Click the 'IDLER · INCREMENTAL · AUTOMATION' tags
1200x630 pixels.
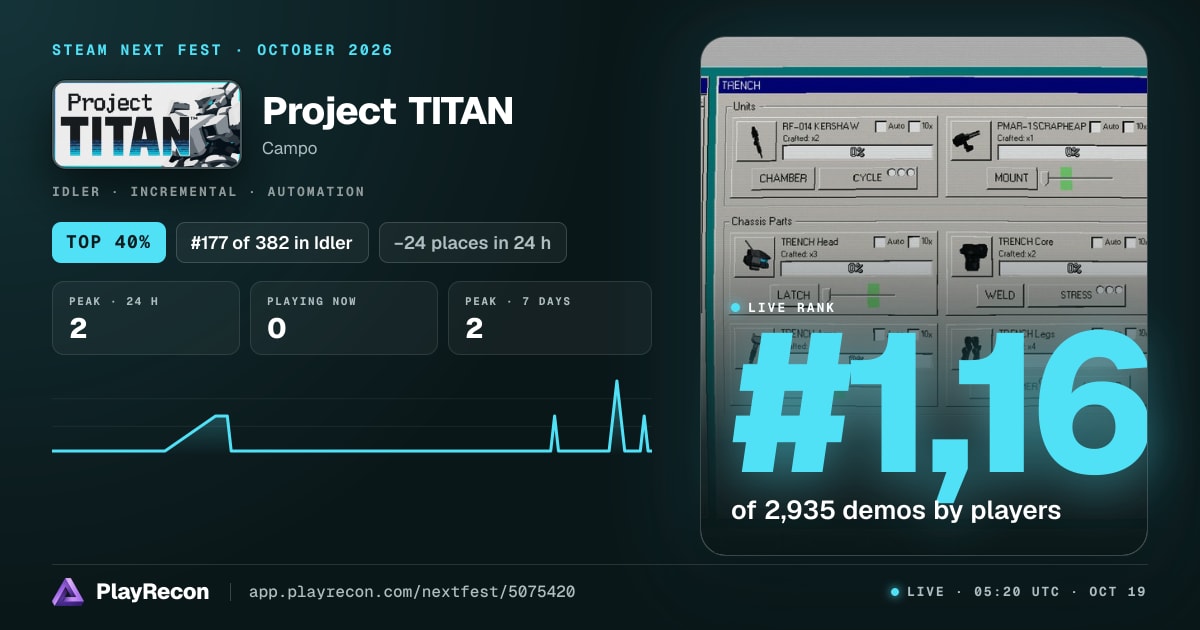[x=208, y=191]
